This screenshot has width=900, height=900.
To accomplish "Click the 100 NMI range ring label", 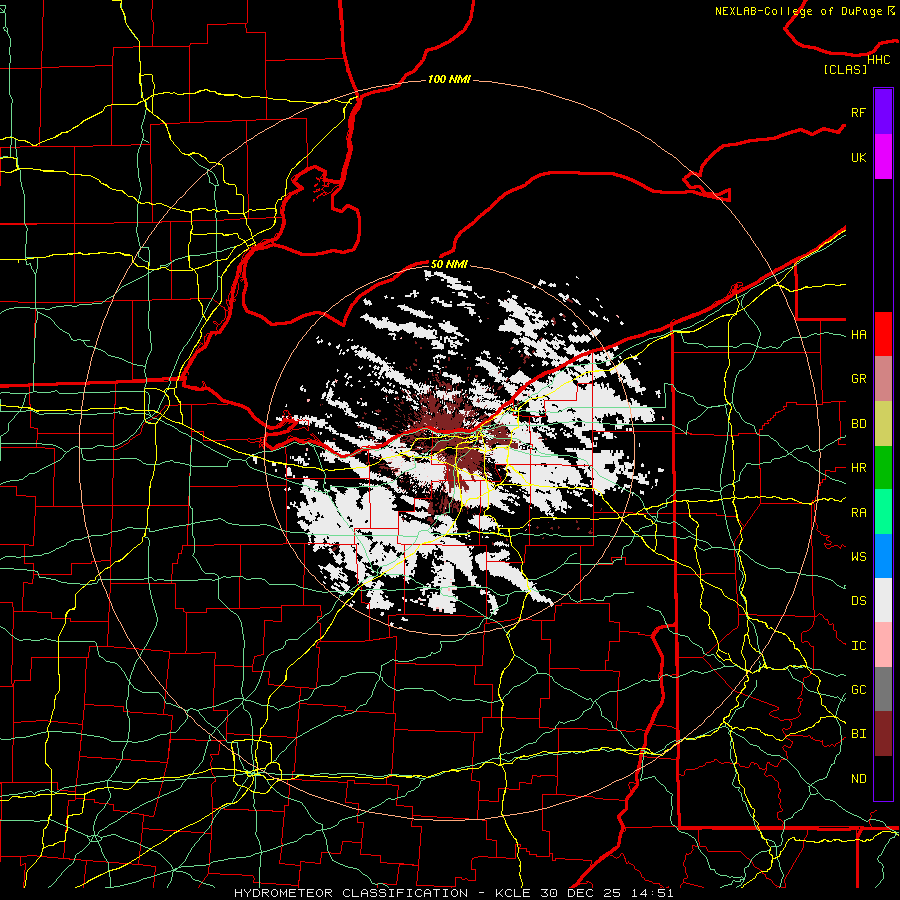I will click(x=449, y=79).
